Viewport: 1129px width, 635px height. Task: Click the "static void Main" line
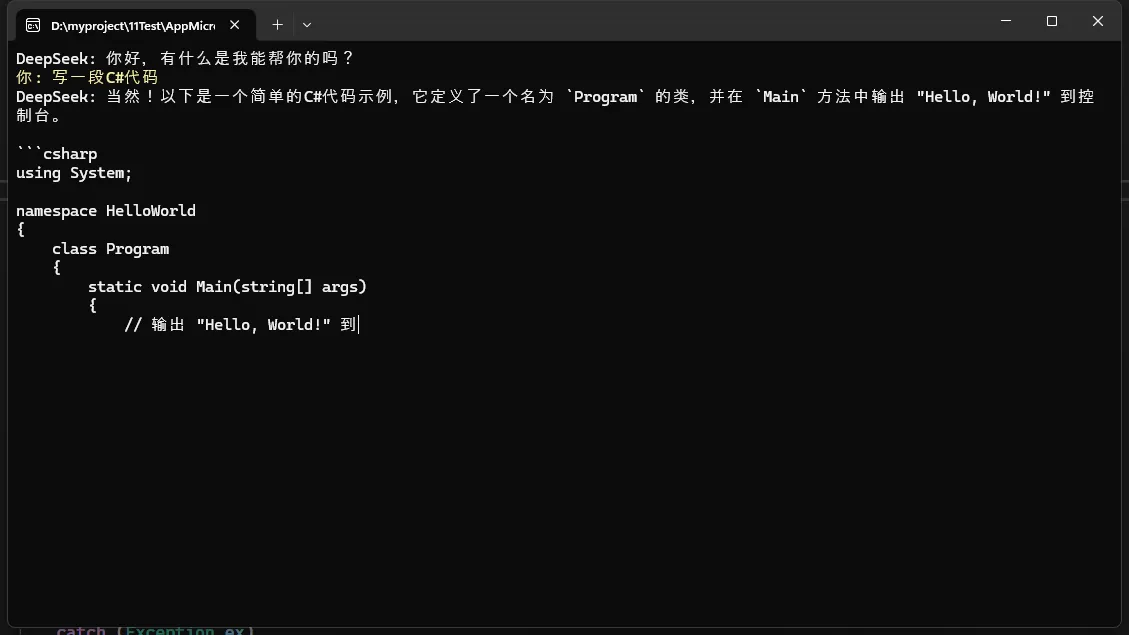227,287
